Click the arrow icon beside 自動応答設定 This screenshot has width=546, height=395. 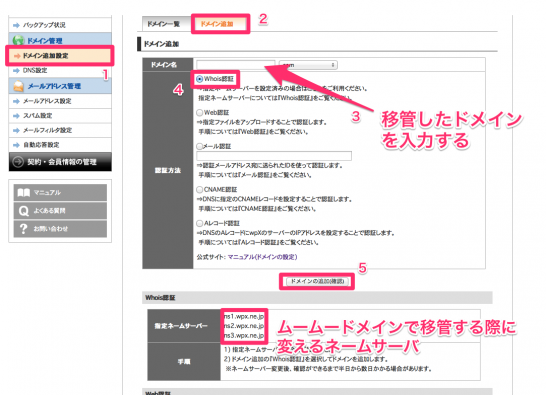click(16, 145)
